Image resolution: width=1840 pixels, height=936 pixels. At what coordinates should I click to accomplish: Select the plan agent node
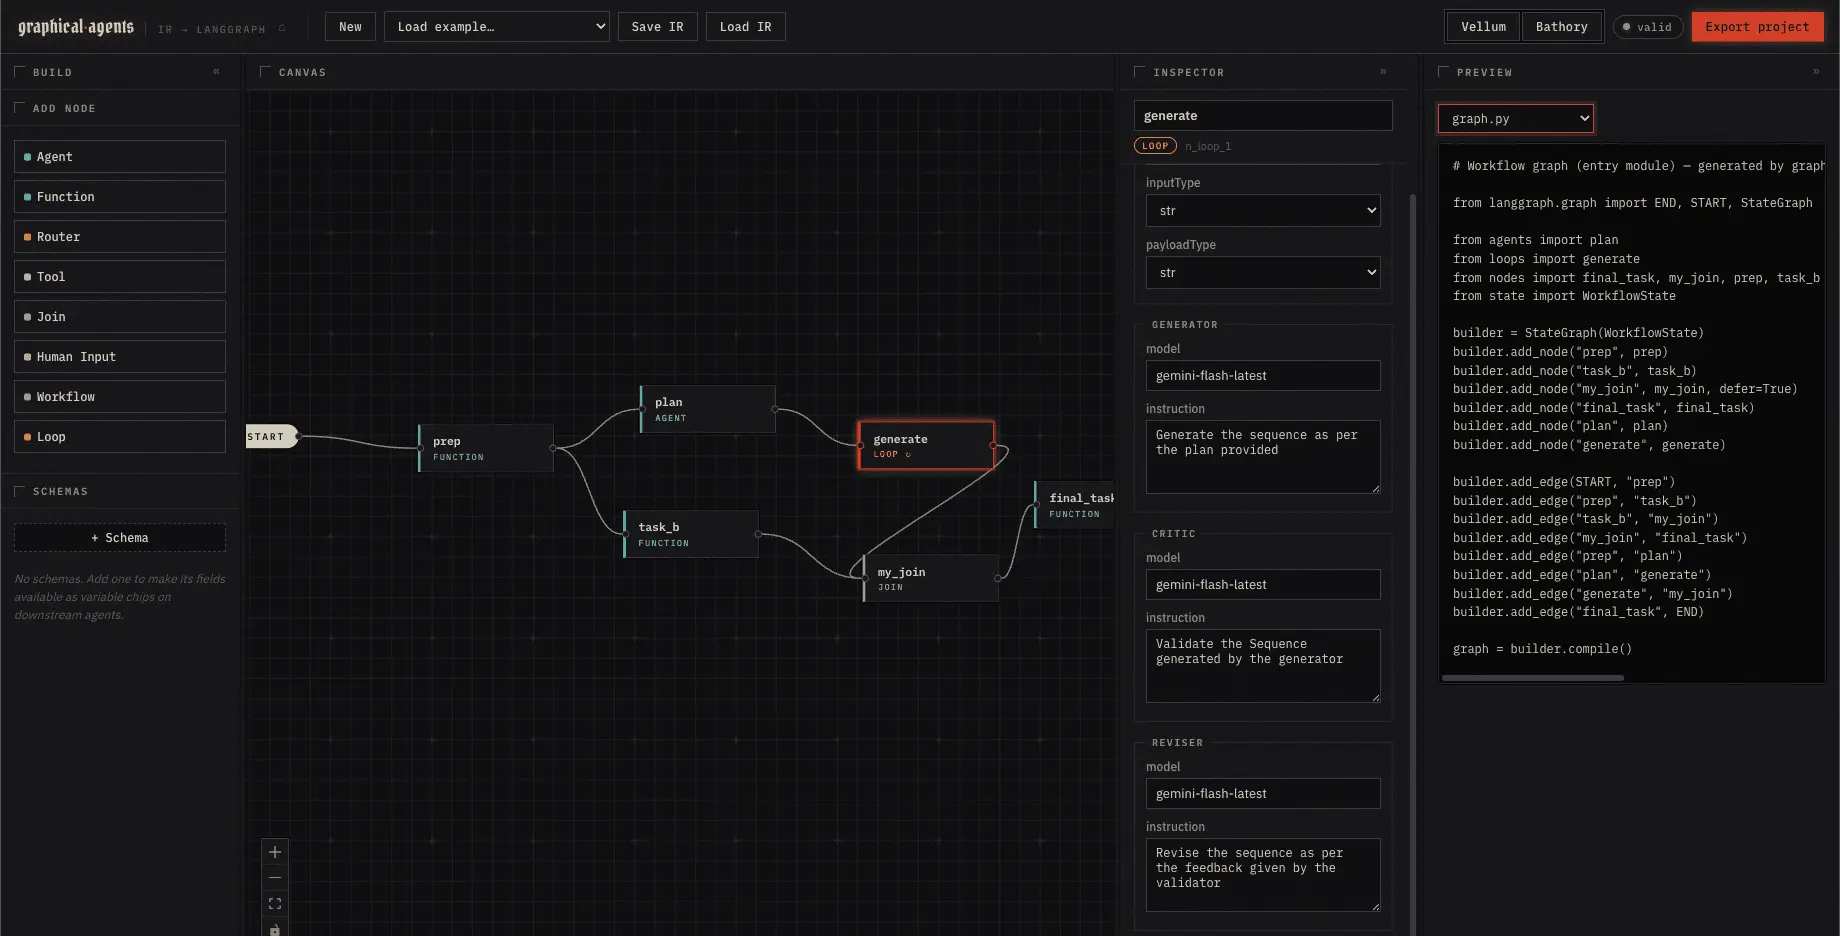(708, 409)
